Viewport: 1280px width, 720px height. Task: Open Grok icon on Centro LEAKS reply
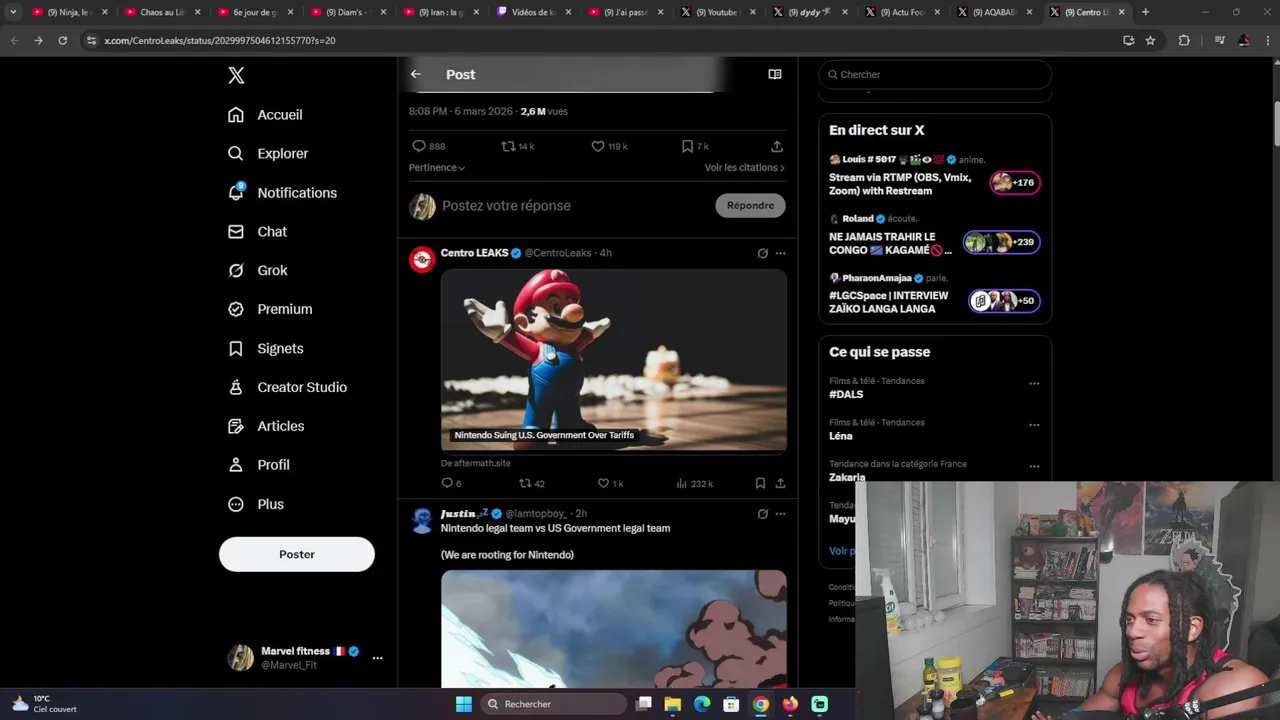[x=763, y=253]
